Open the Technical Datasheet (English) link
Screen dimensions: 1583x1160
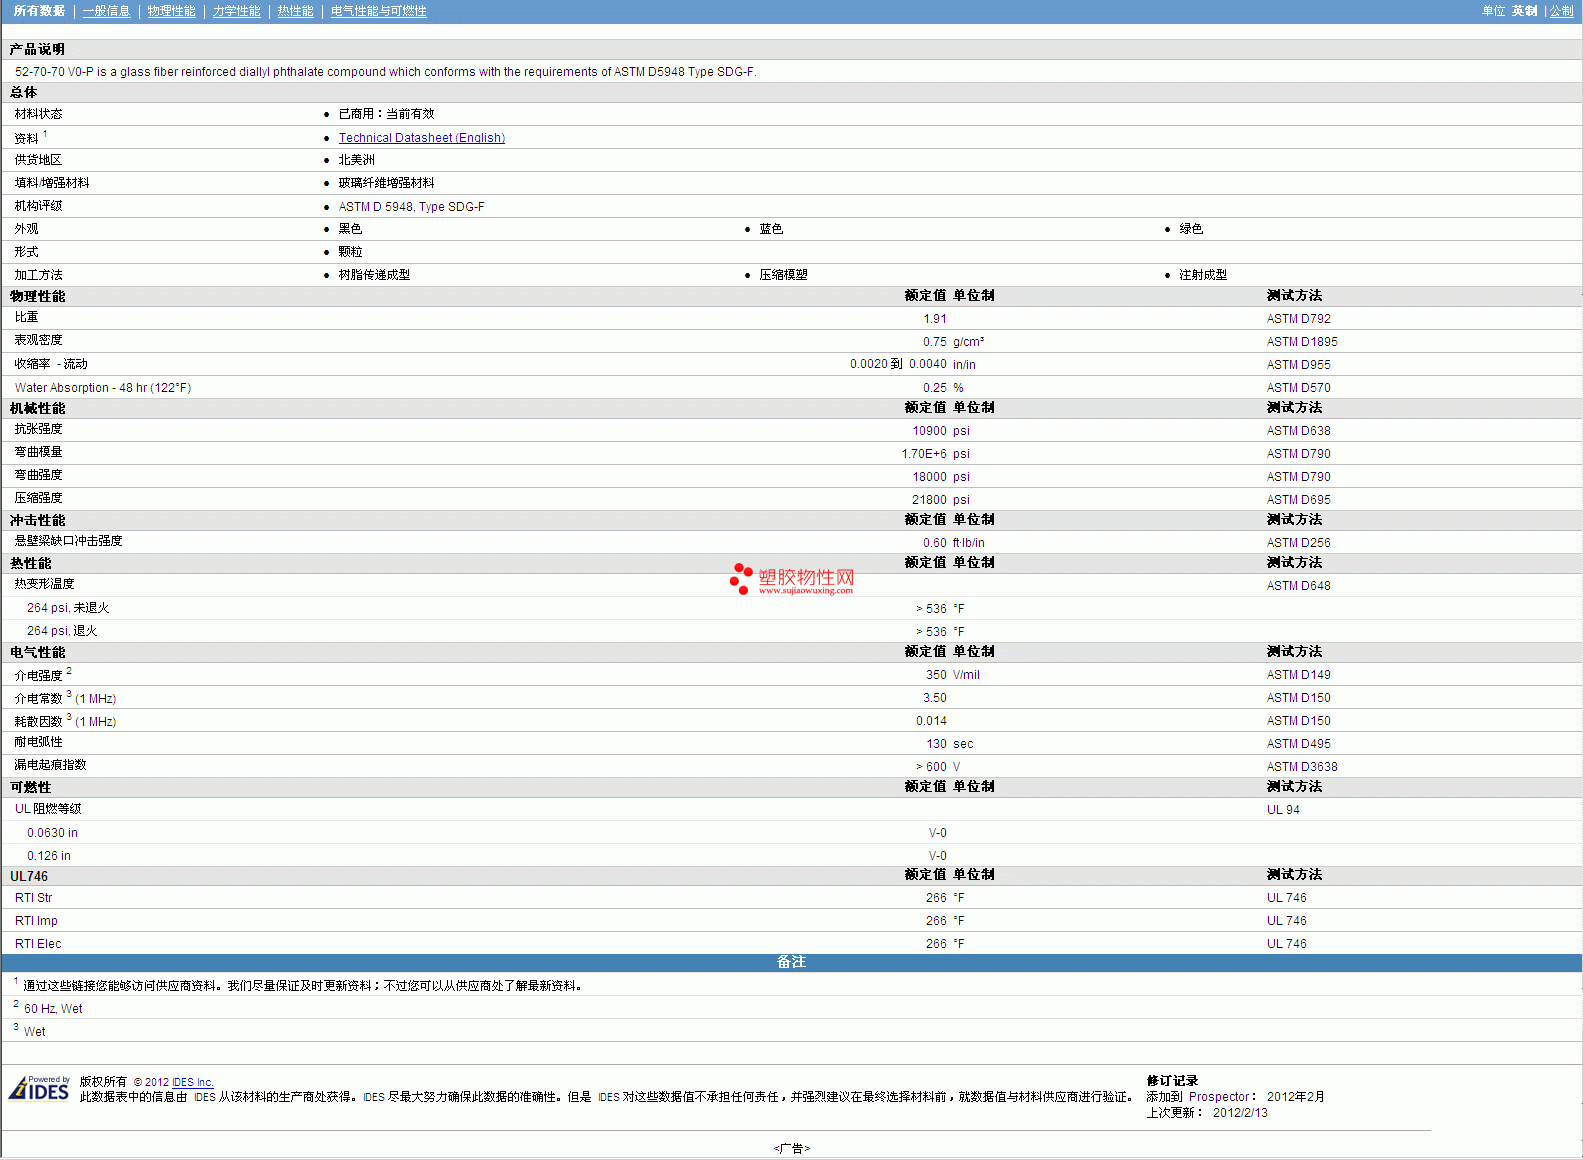pos(421,138)
